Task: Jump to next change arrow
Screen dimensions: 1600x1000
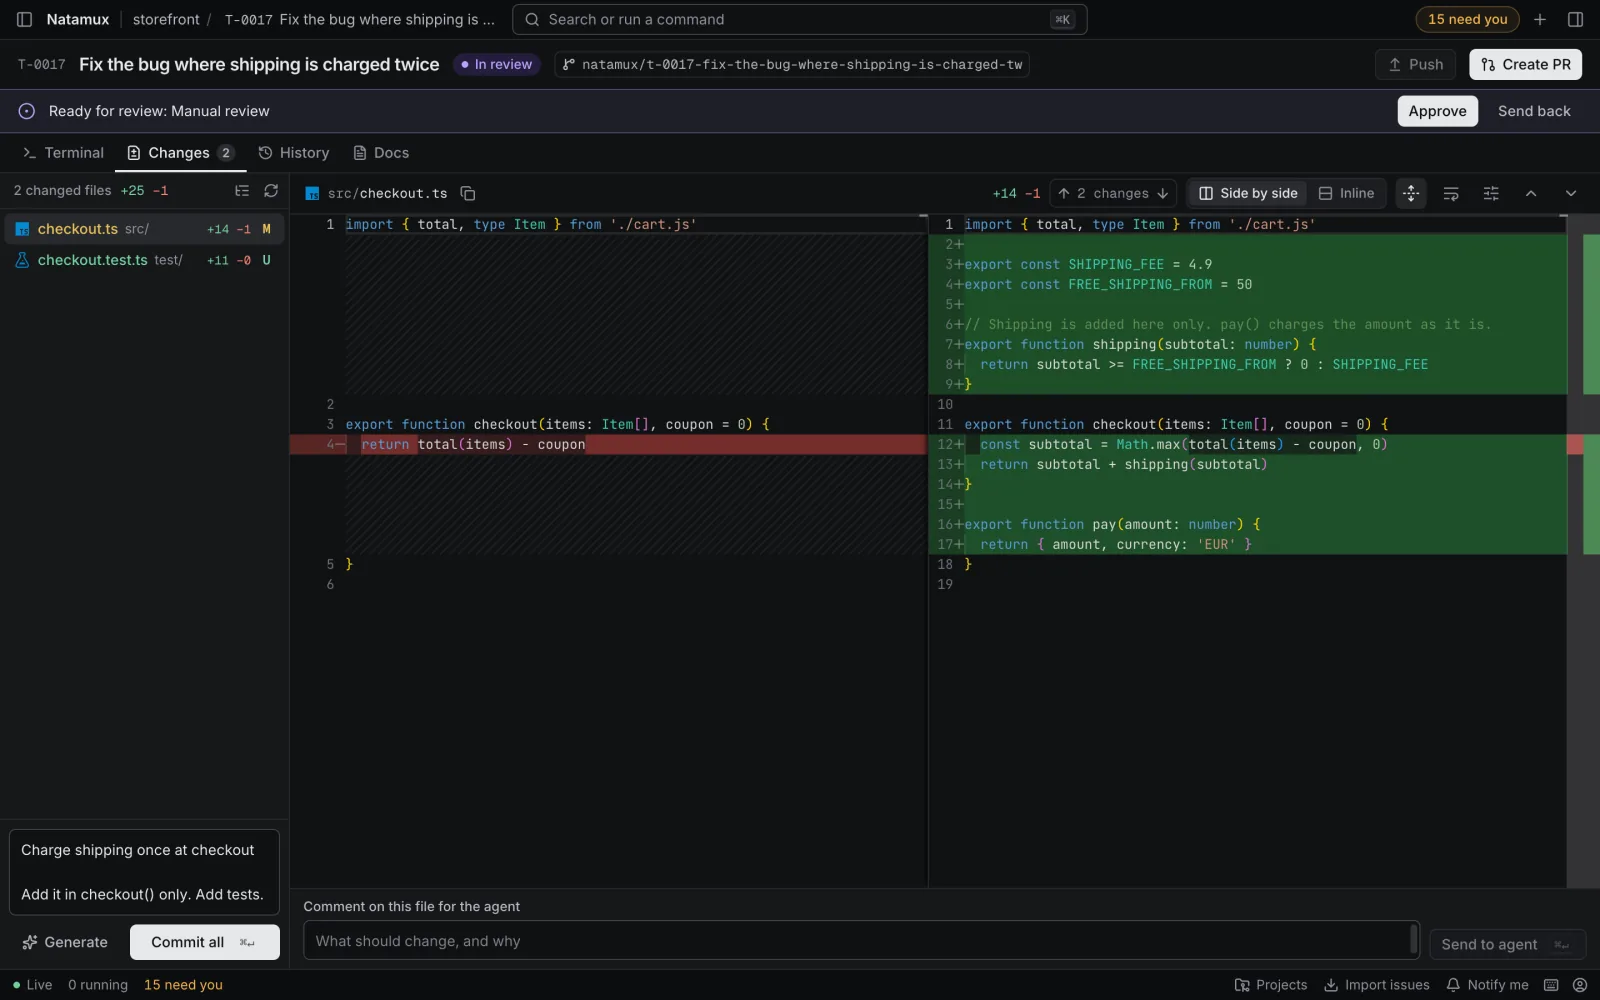Action: (x=1162, y=193)
